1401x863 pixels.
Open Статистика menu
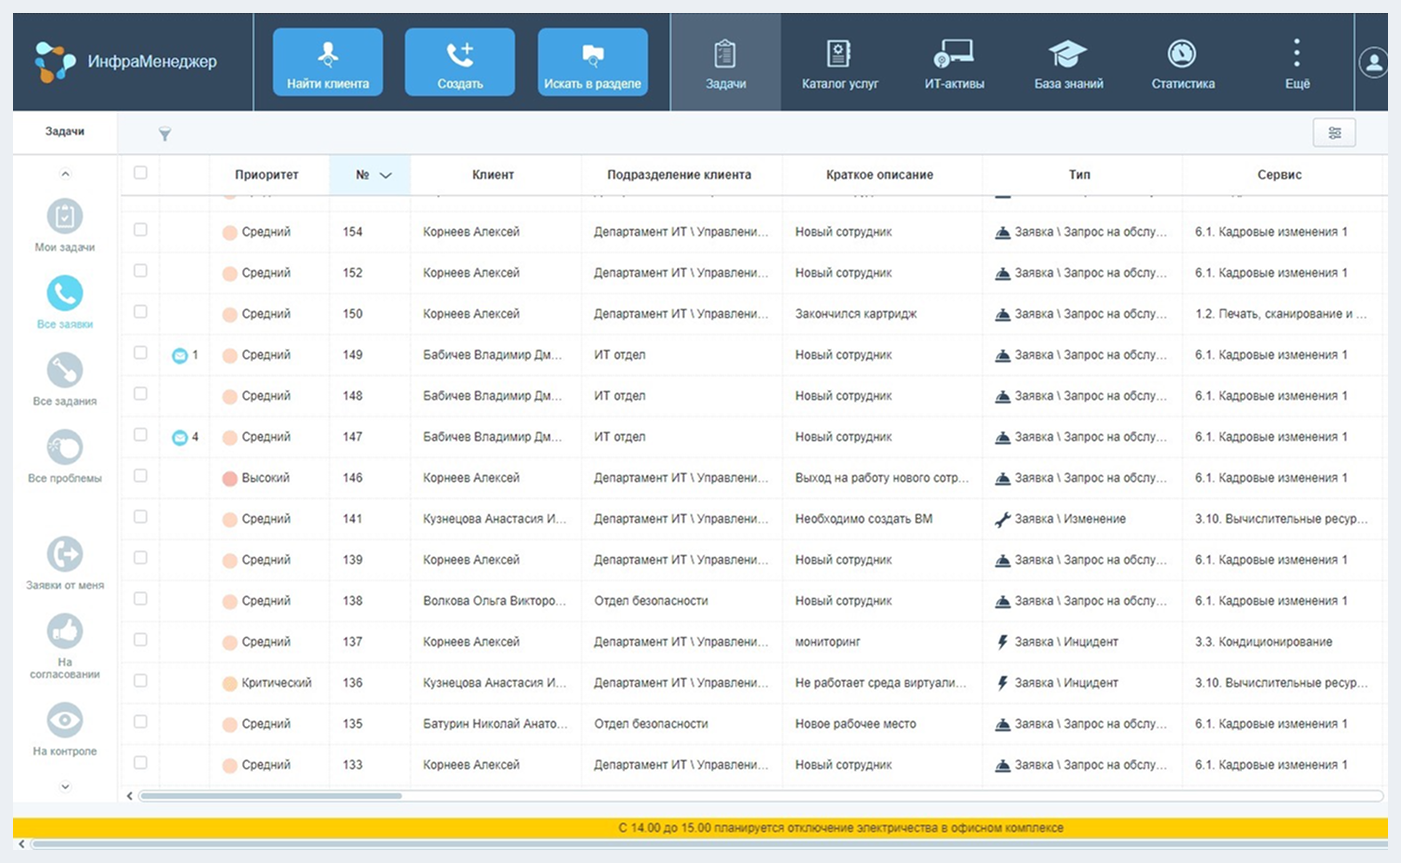click(x=1183, y=62)
